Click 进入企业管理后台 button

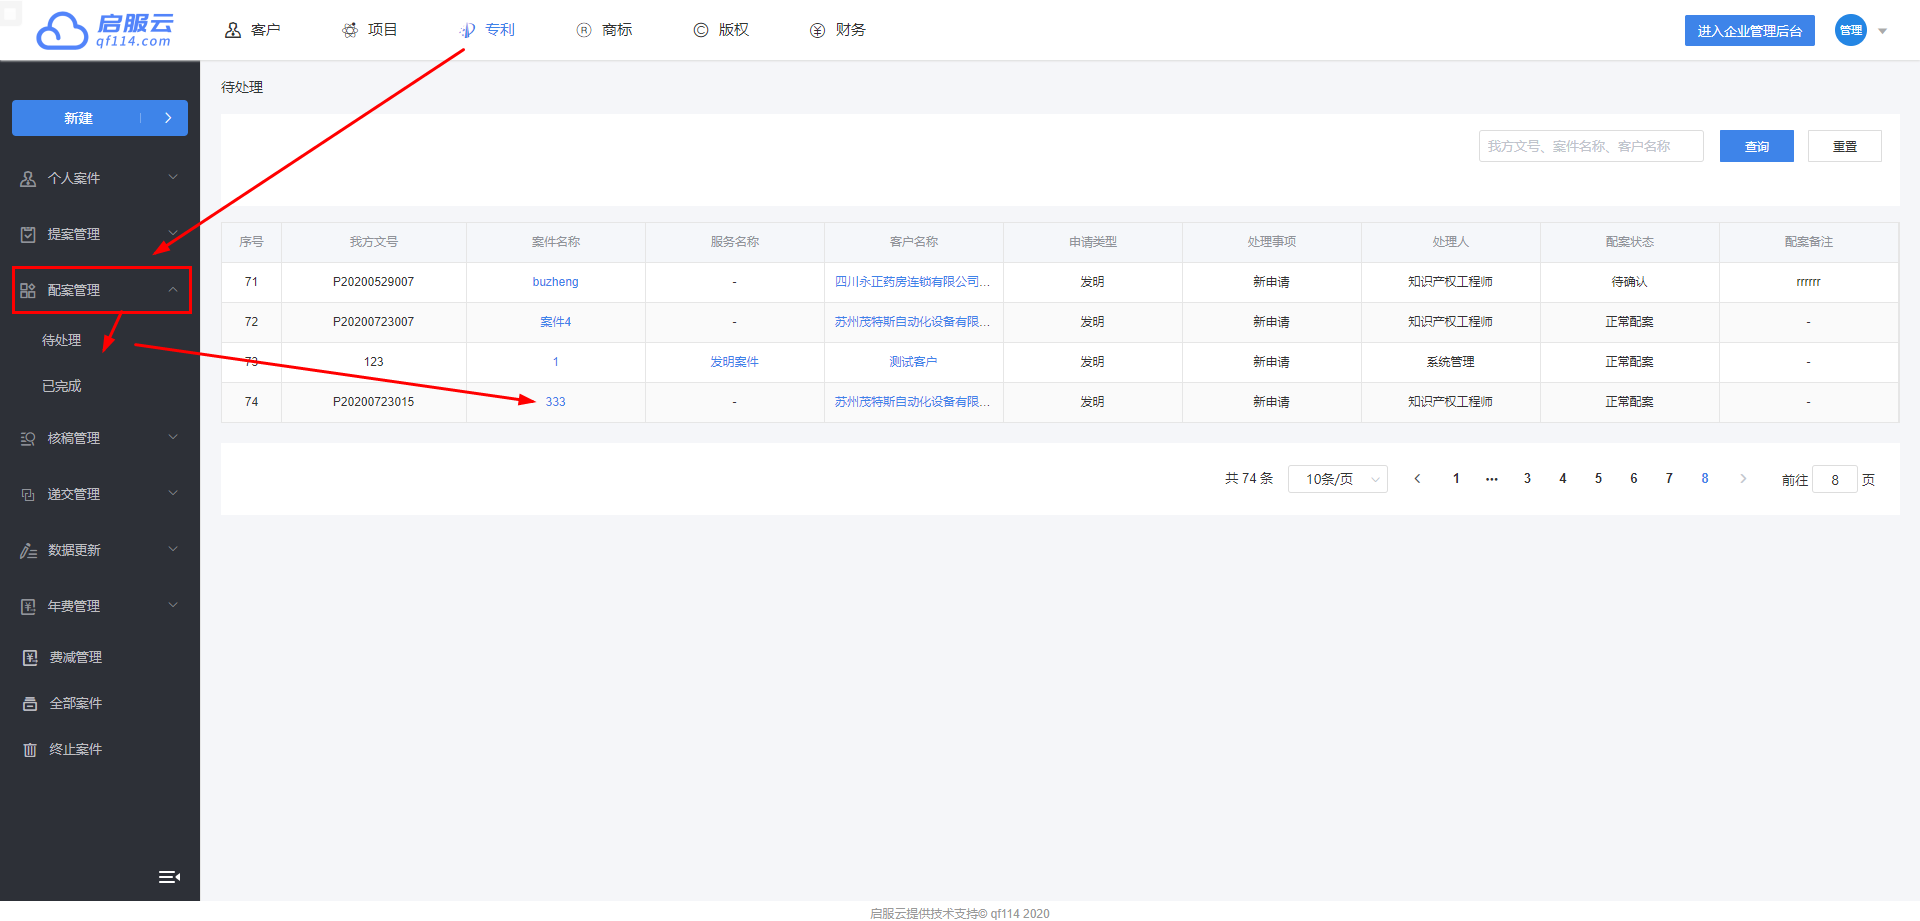point(1750,31)
